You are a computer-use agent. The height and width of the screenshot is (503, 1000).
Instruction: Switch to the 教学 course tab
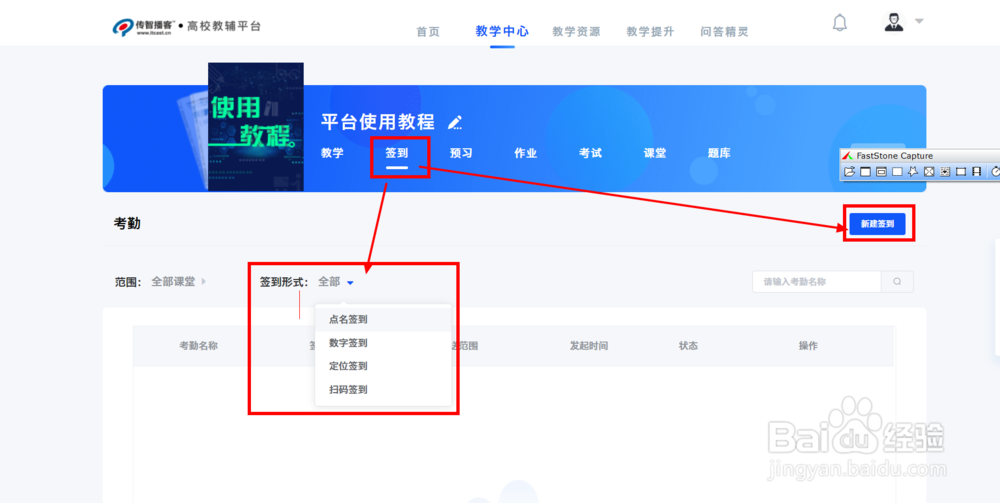[x=332, y=153]
